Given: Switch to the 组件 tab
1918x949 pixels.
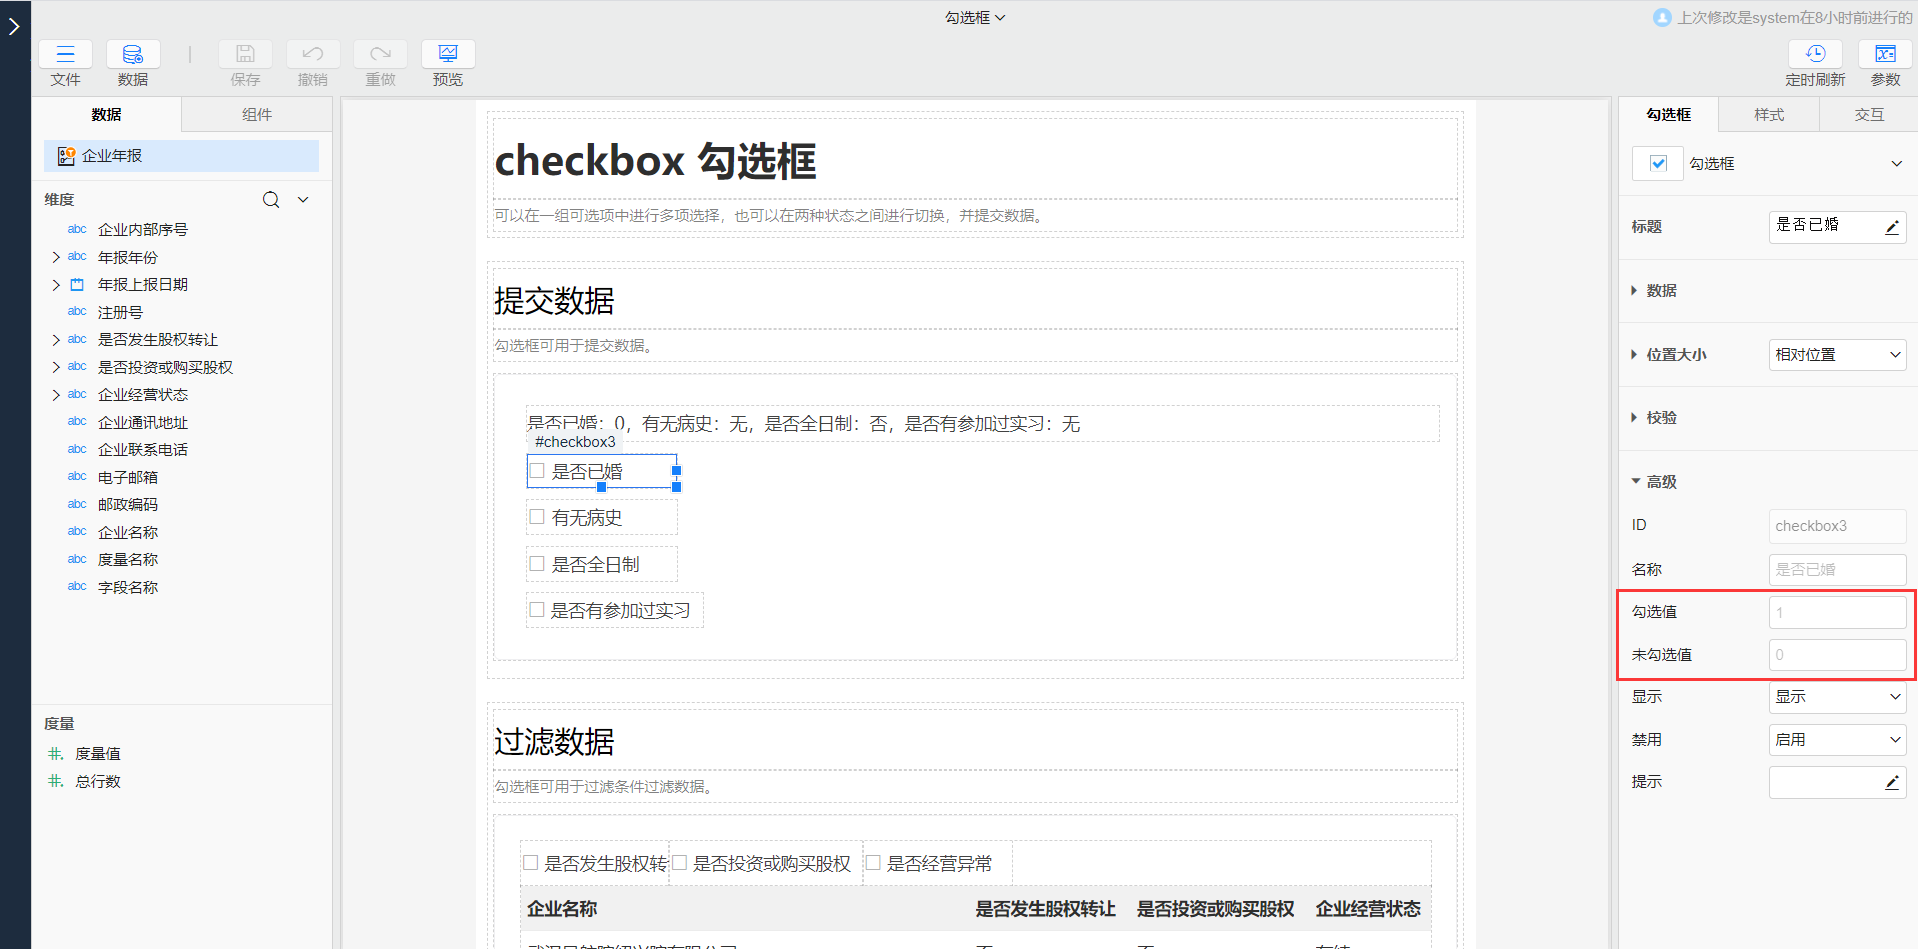Looking at the screenshot, I should point(256,115).
